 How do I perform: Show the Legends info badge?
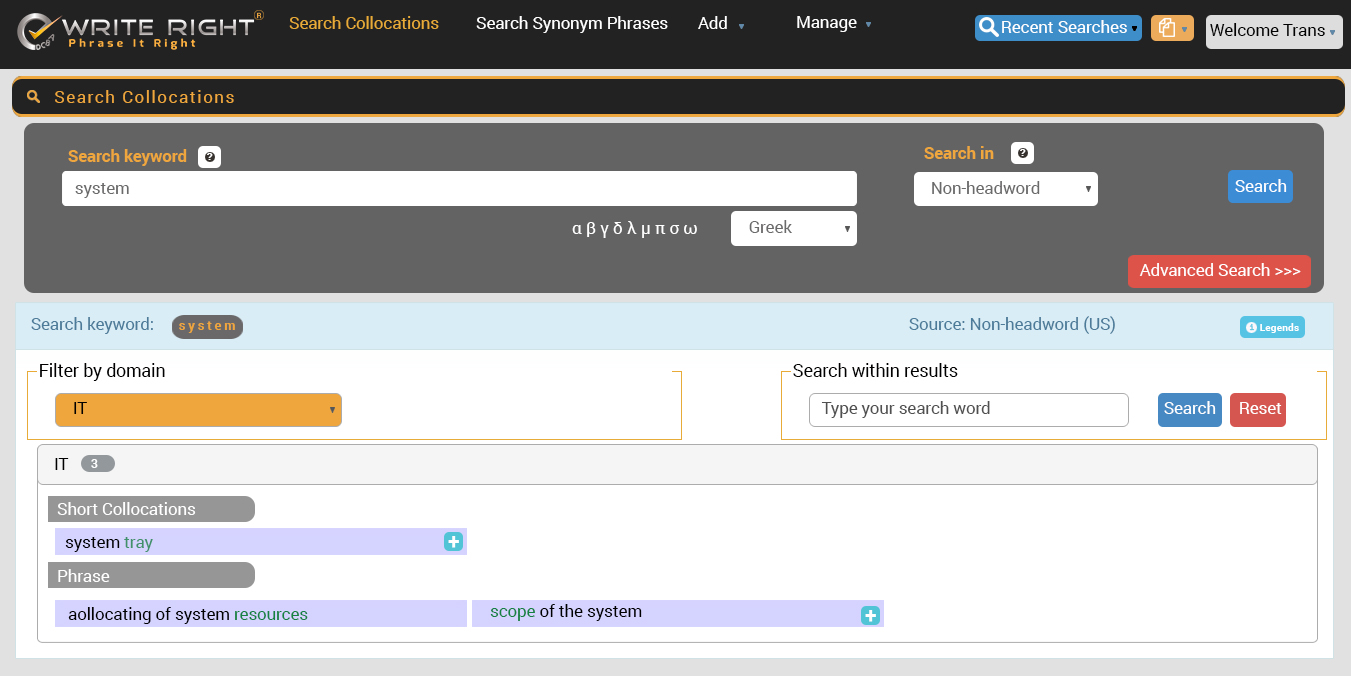pyautogui.click(x=1272, y=327)
